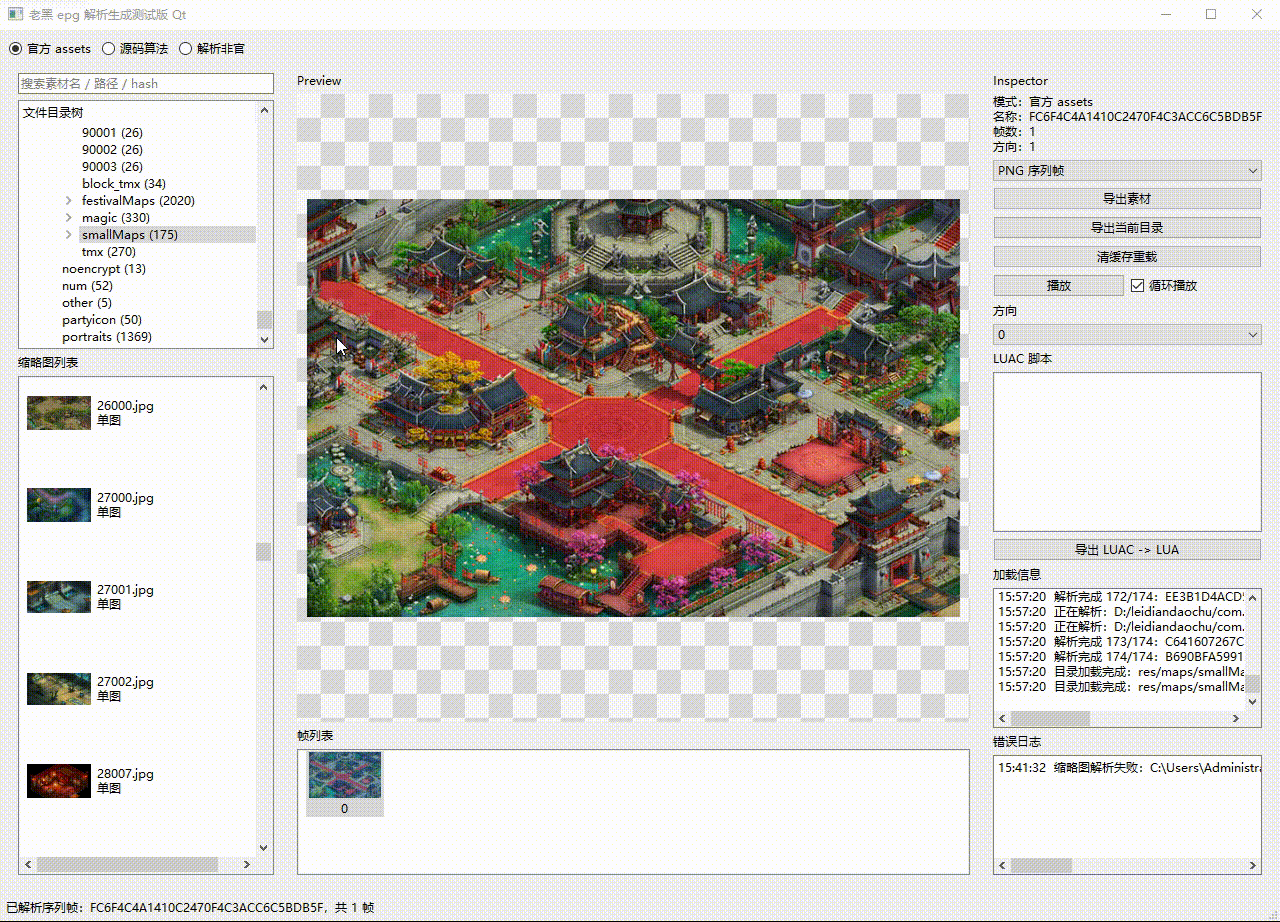The image size is (1280, 922).
Task: Click the 加载信息 log scroll-down arrow
Action: [x=1252, y=702]
